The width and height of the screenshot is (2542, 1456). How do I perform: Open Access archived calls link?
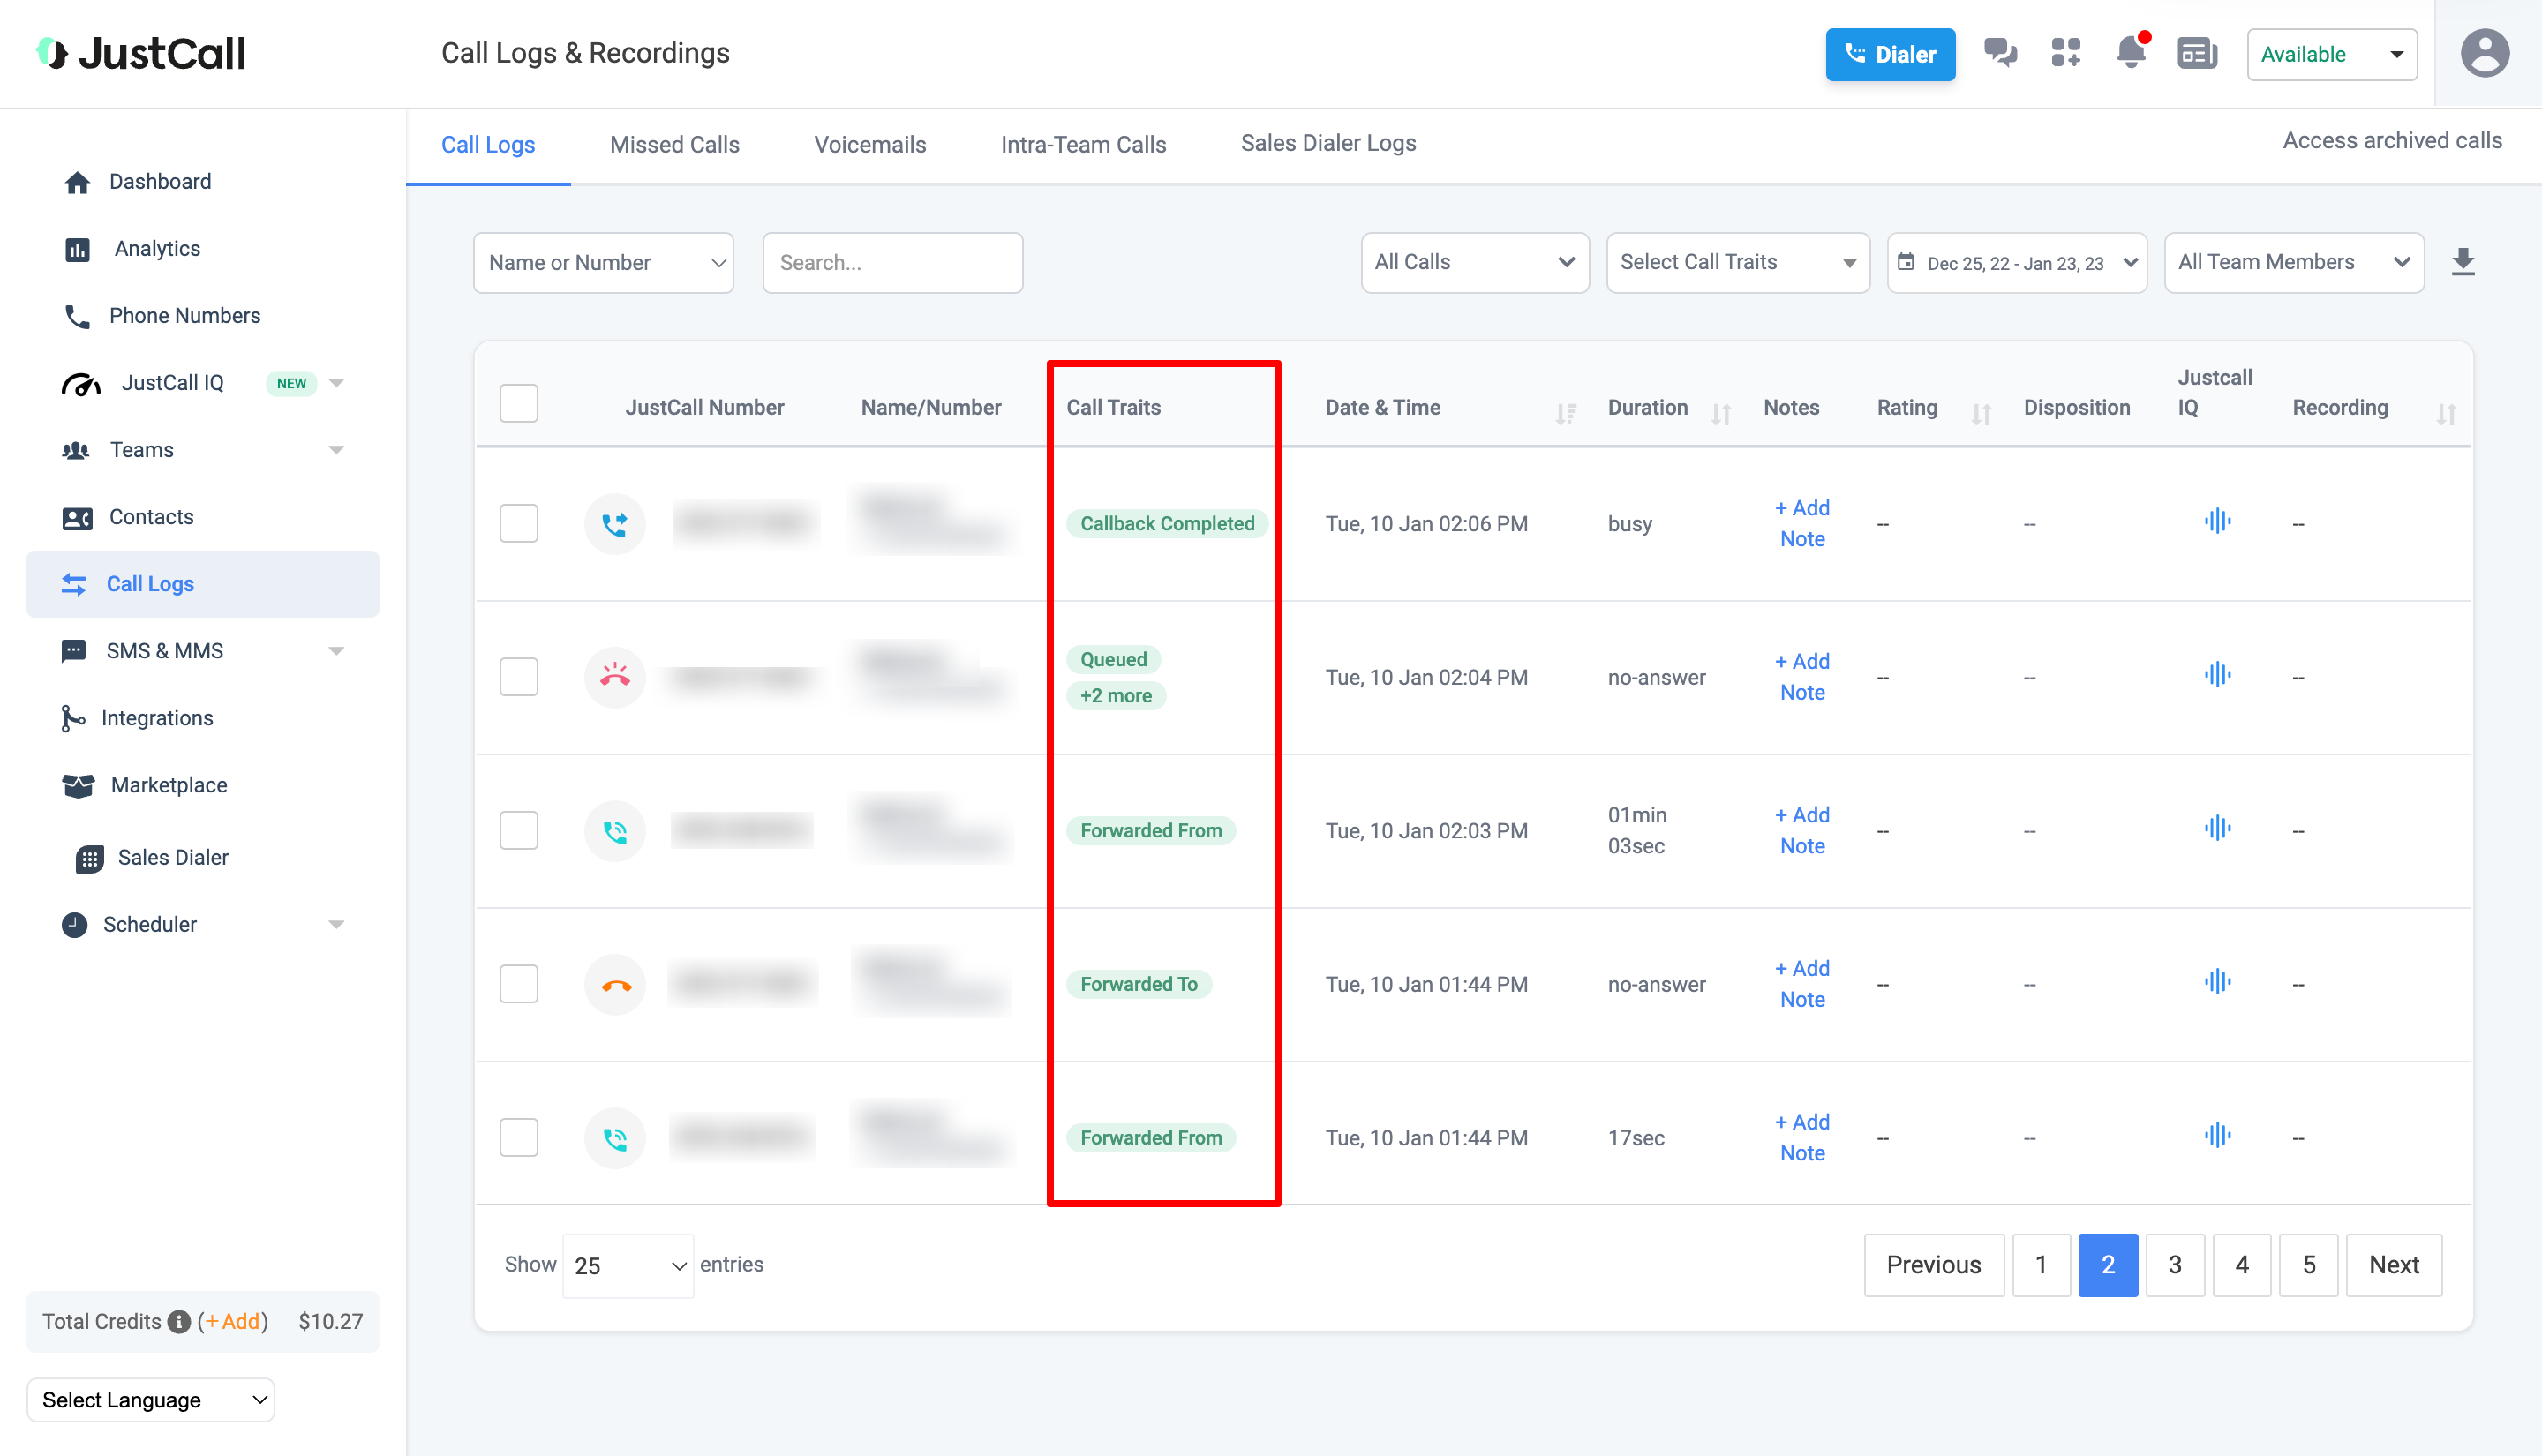(x=2391, y=140)
